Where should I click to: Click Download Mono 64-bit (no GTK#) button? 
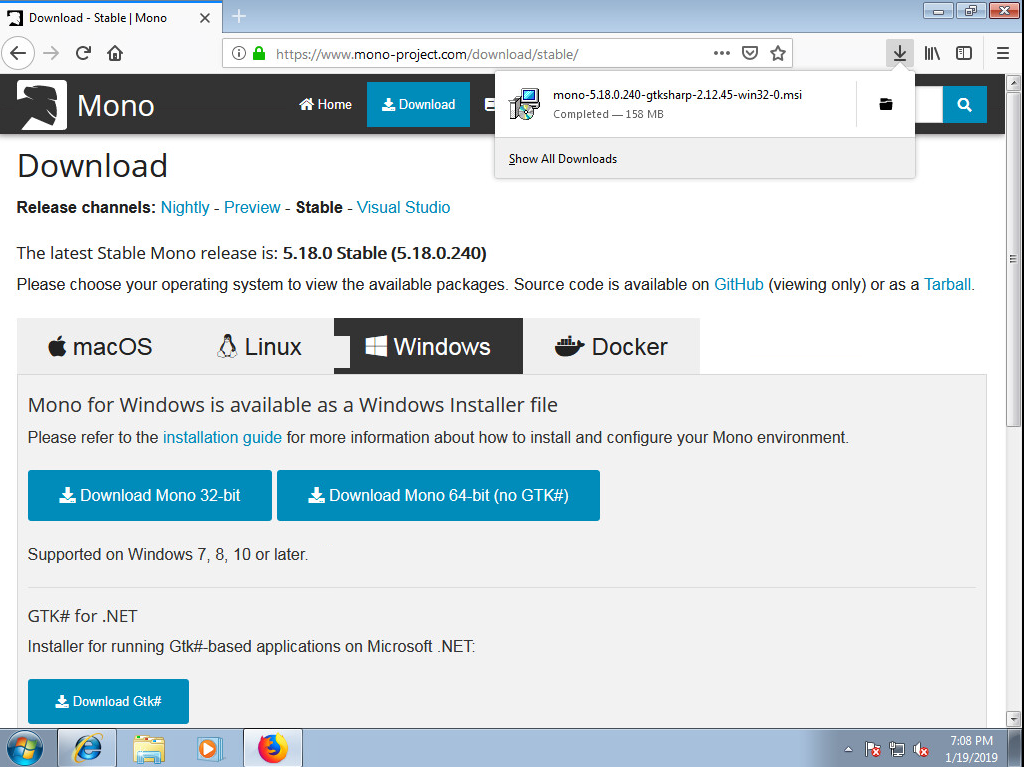pyautogui.click(x=438, y=495)
